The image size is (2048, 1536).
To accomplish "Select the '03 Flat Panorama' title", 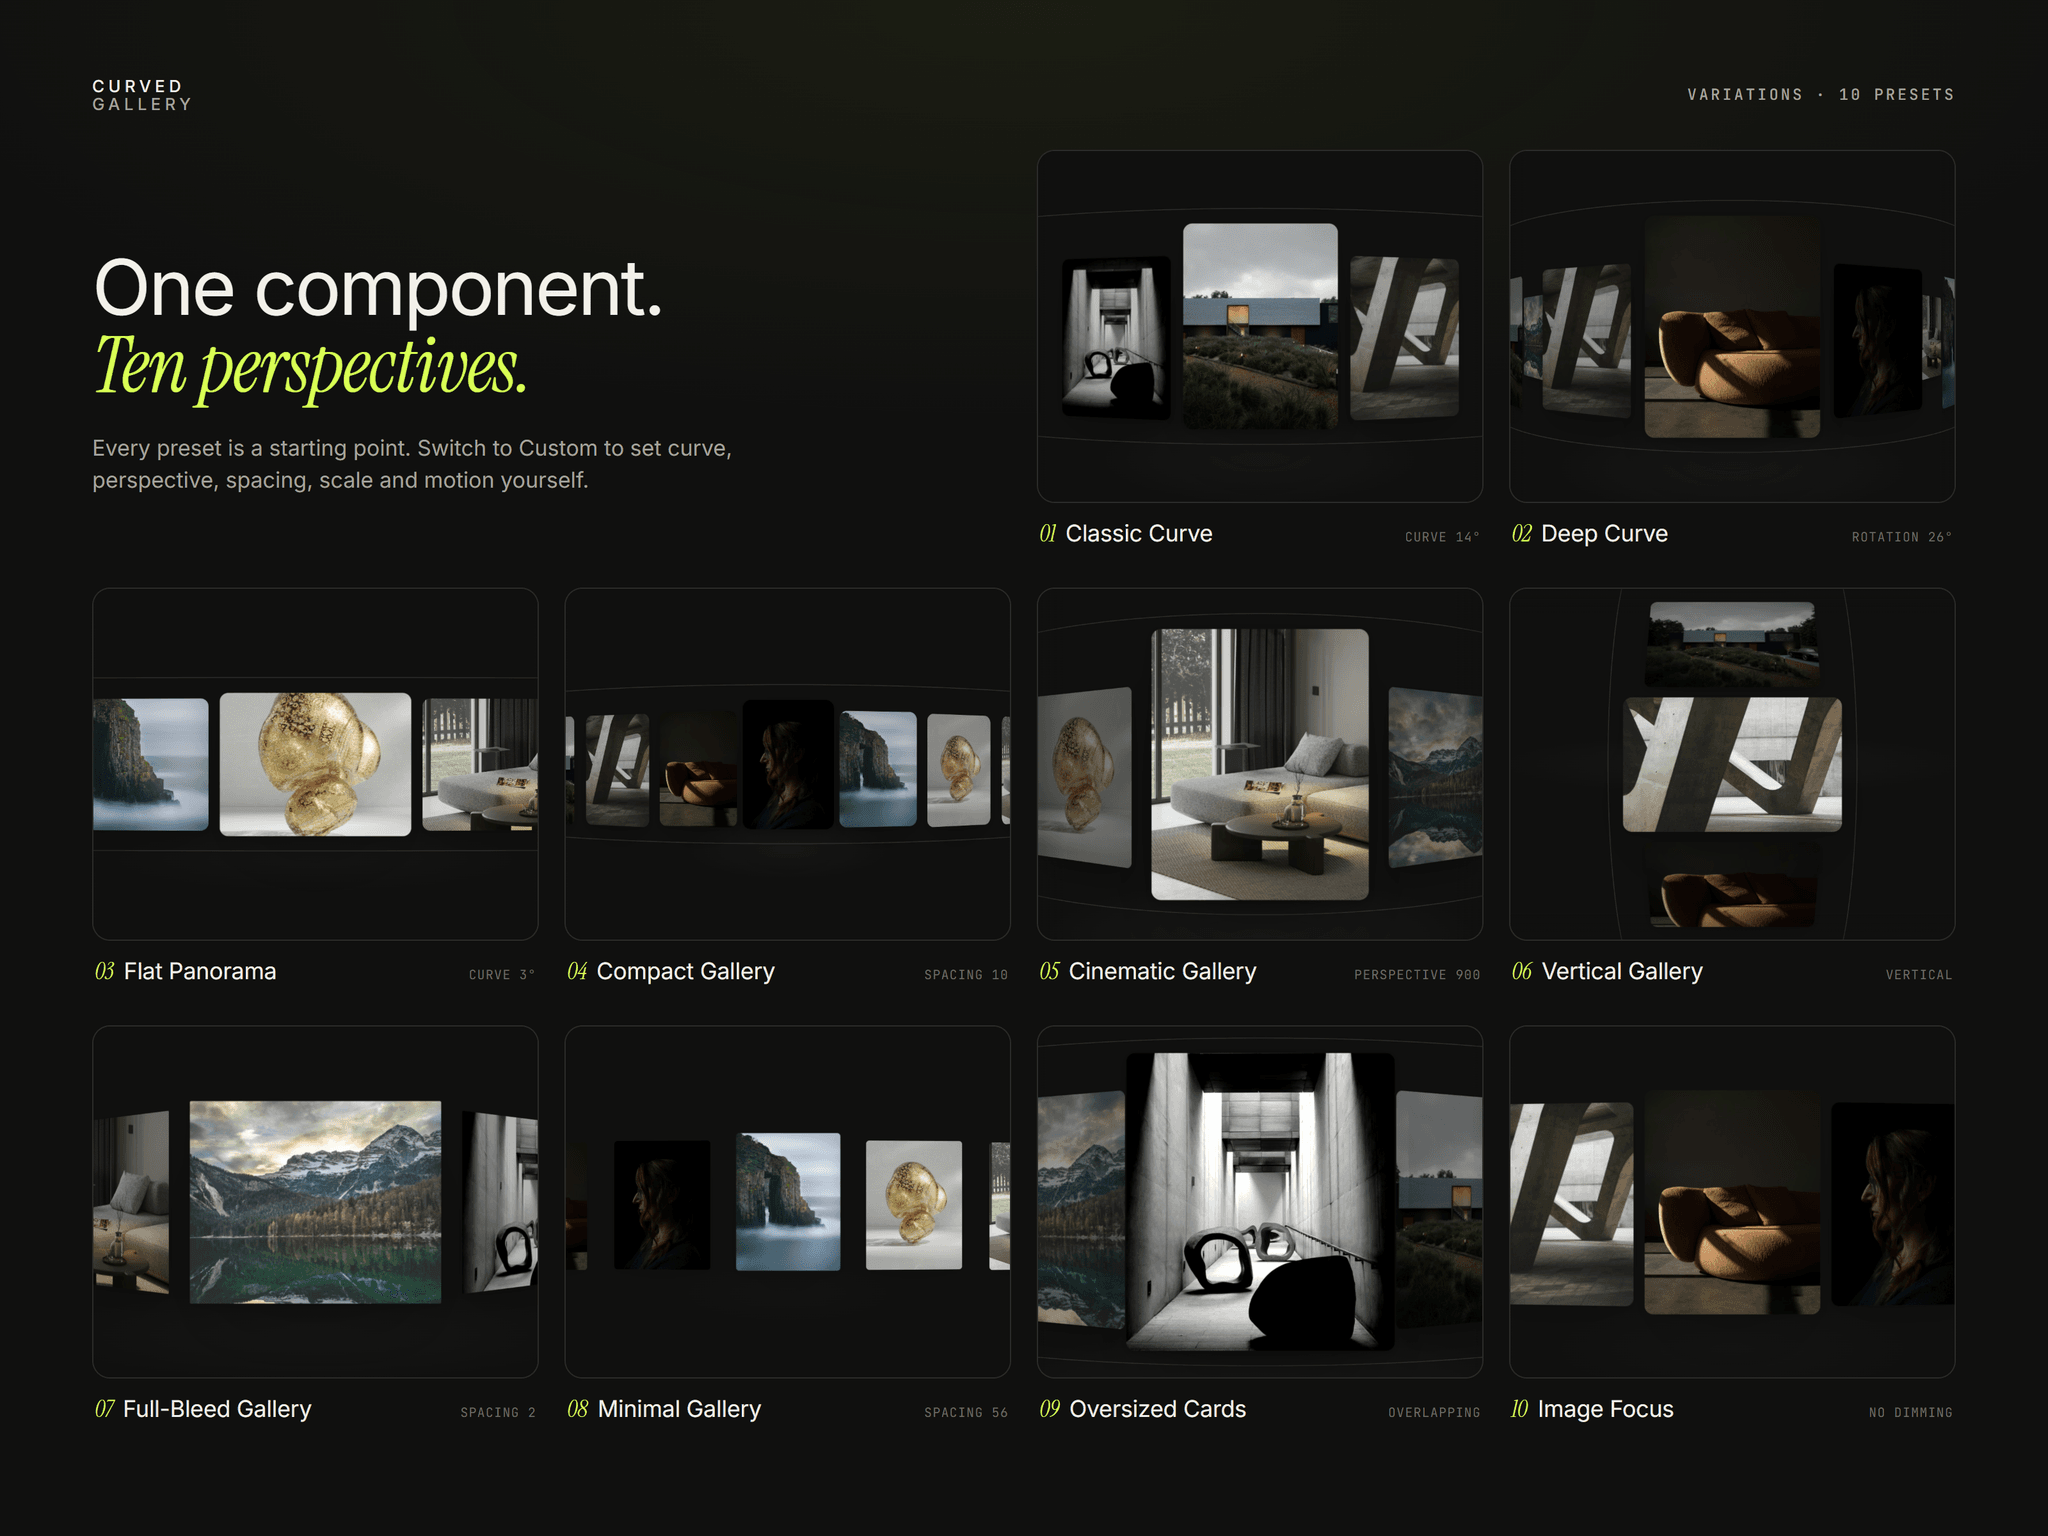I will click(185, 971).
